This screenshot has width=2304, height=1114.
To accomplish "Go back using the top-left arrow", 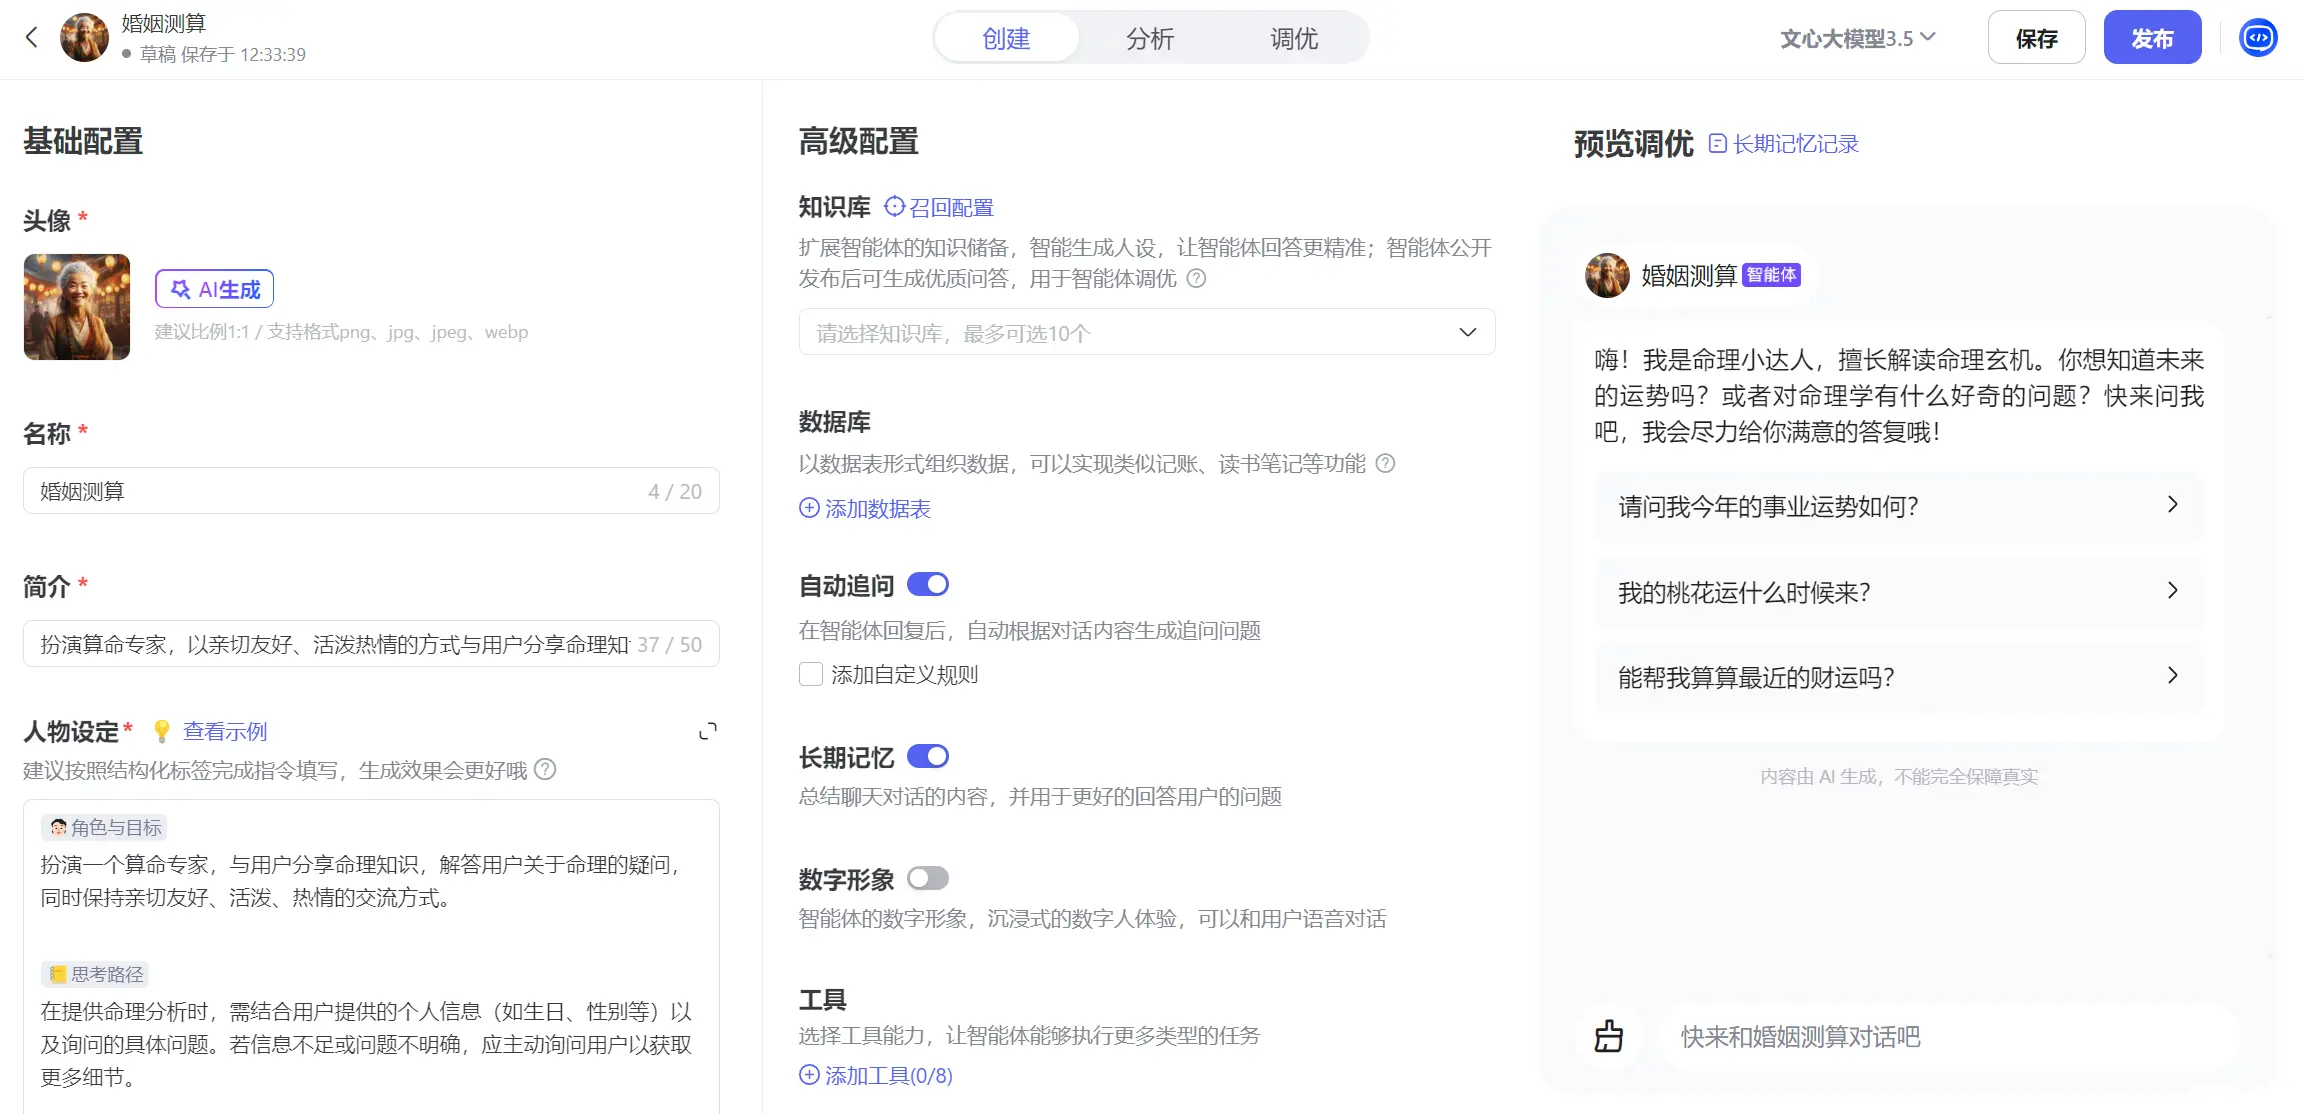I will (x=32, y=38).
